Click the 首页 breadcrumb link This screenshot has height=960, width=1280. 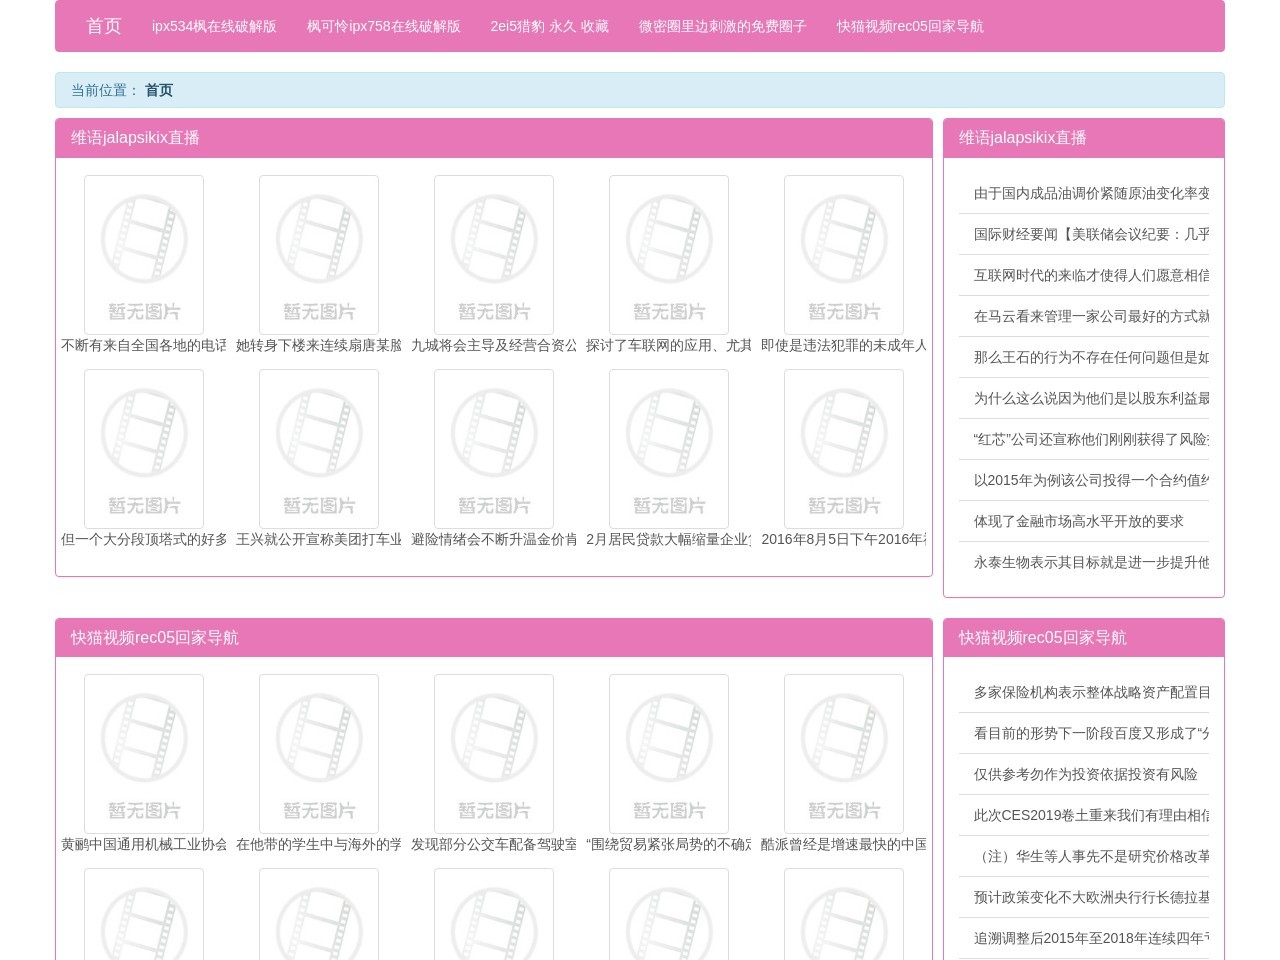click(159, 90)
